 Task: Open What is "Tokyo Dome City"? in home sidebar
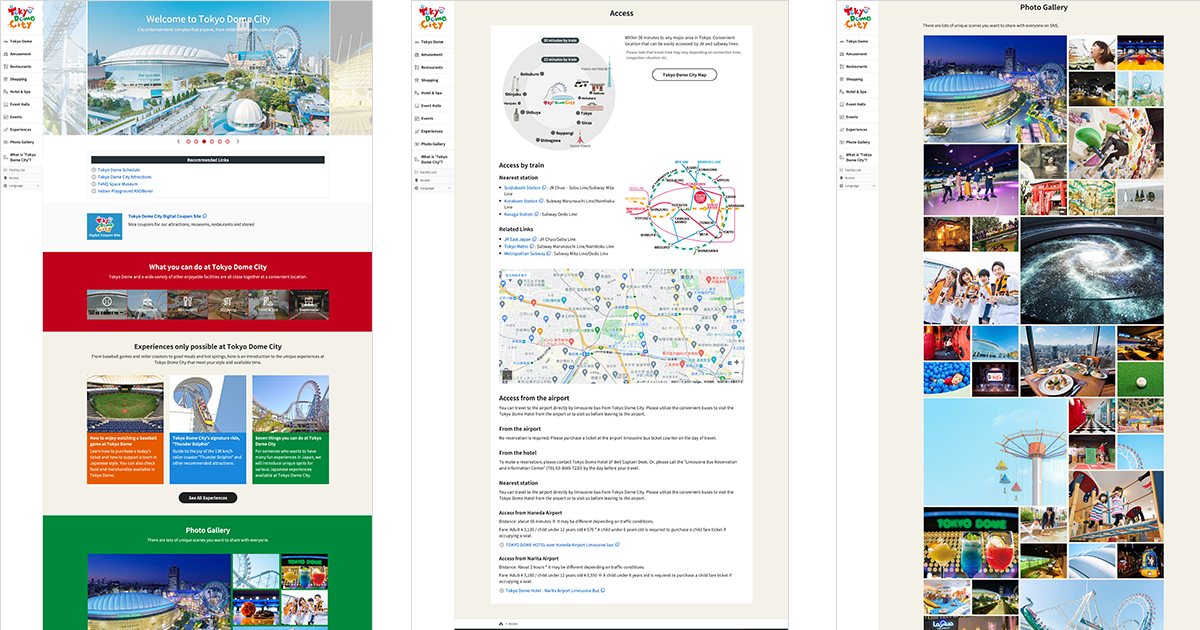[21, 157]
